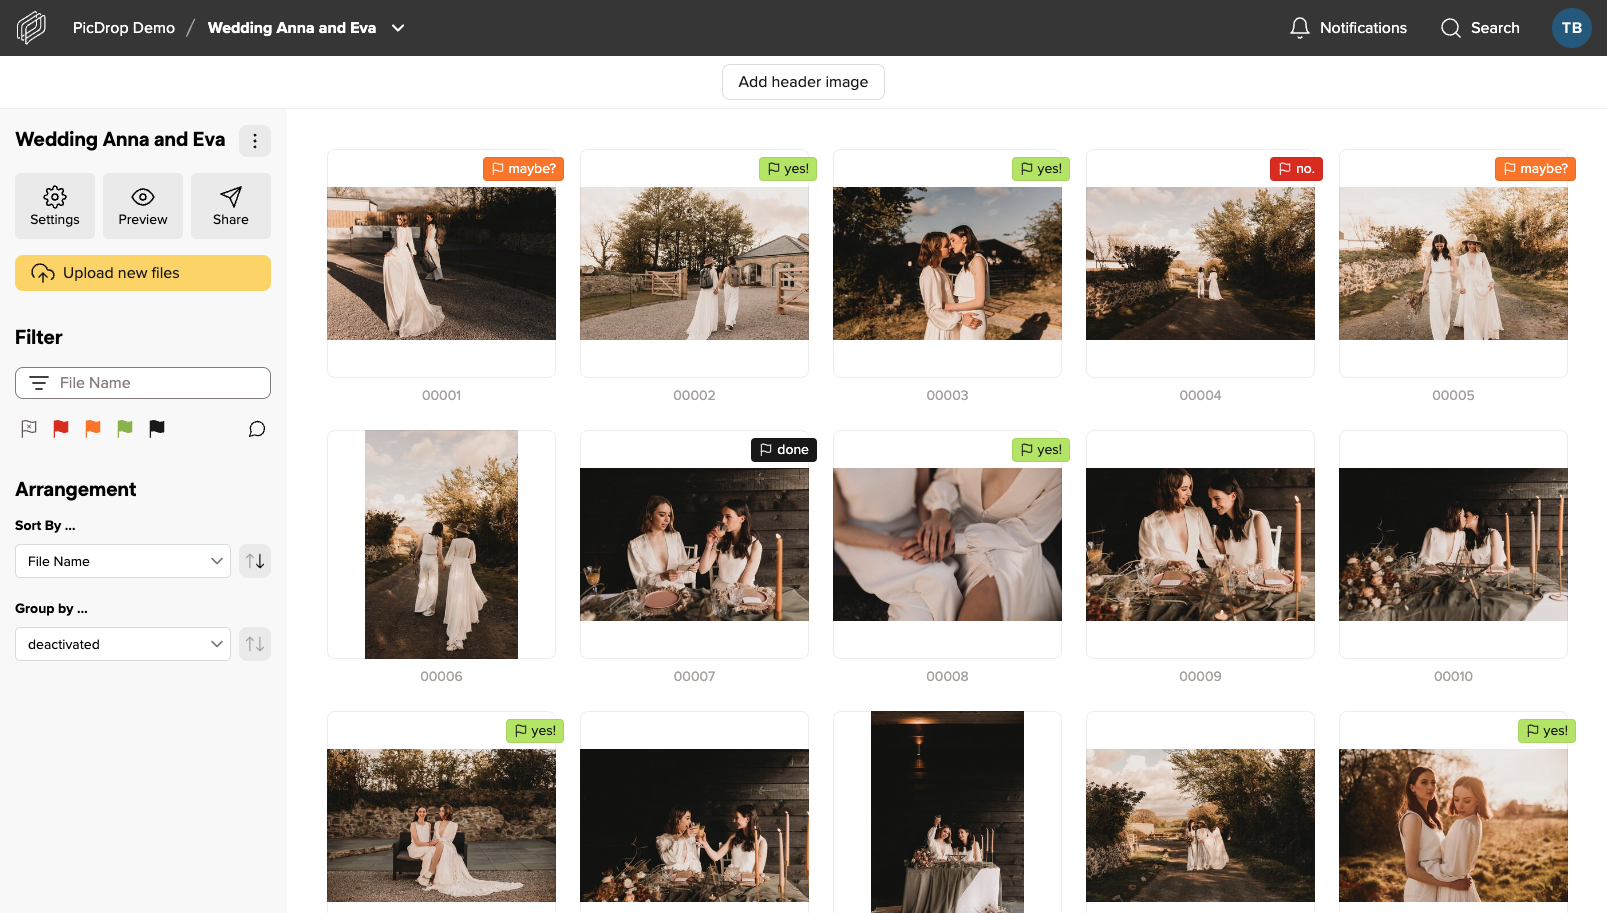
Task: Click the maybe? flag on image 00001
Action: click(x=523, y=169)
